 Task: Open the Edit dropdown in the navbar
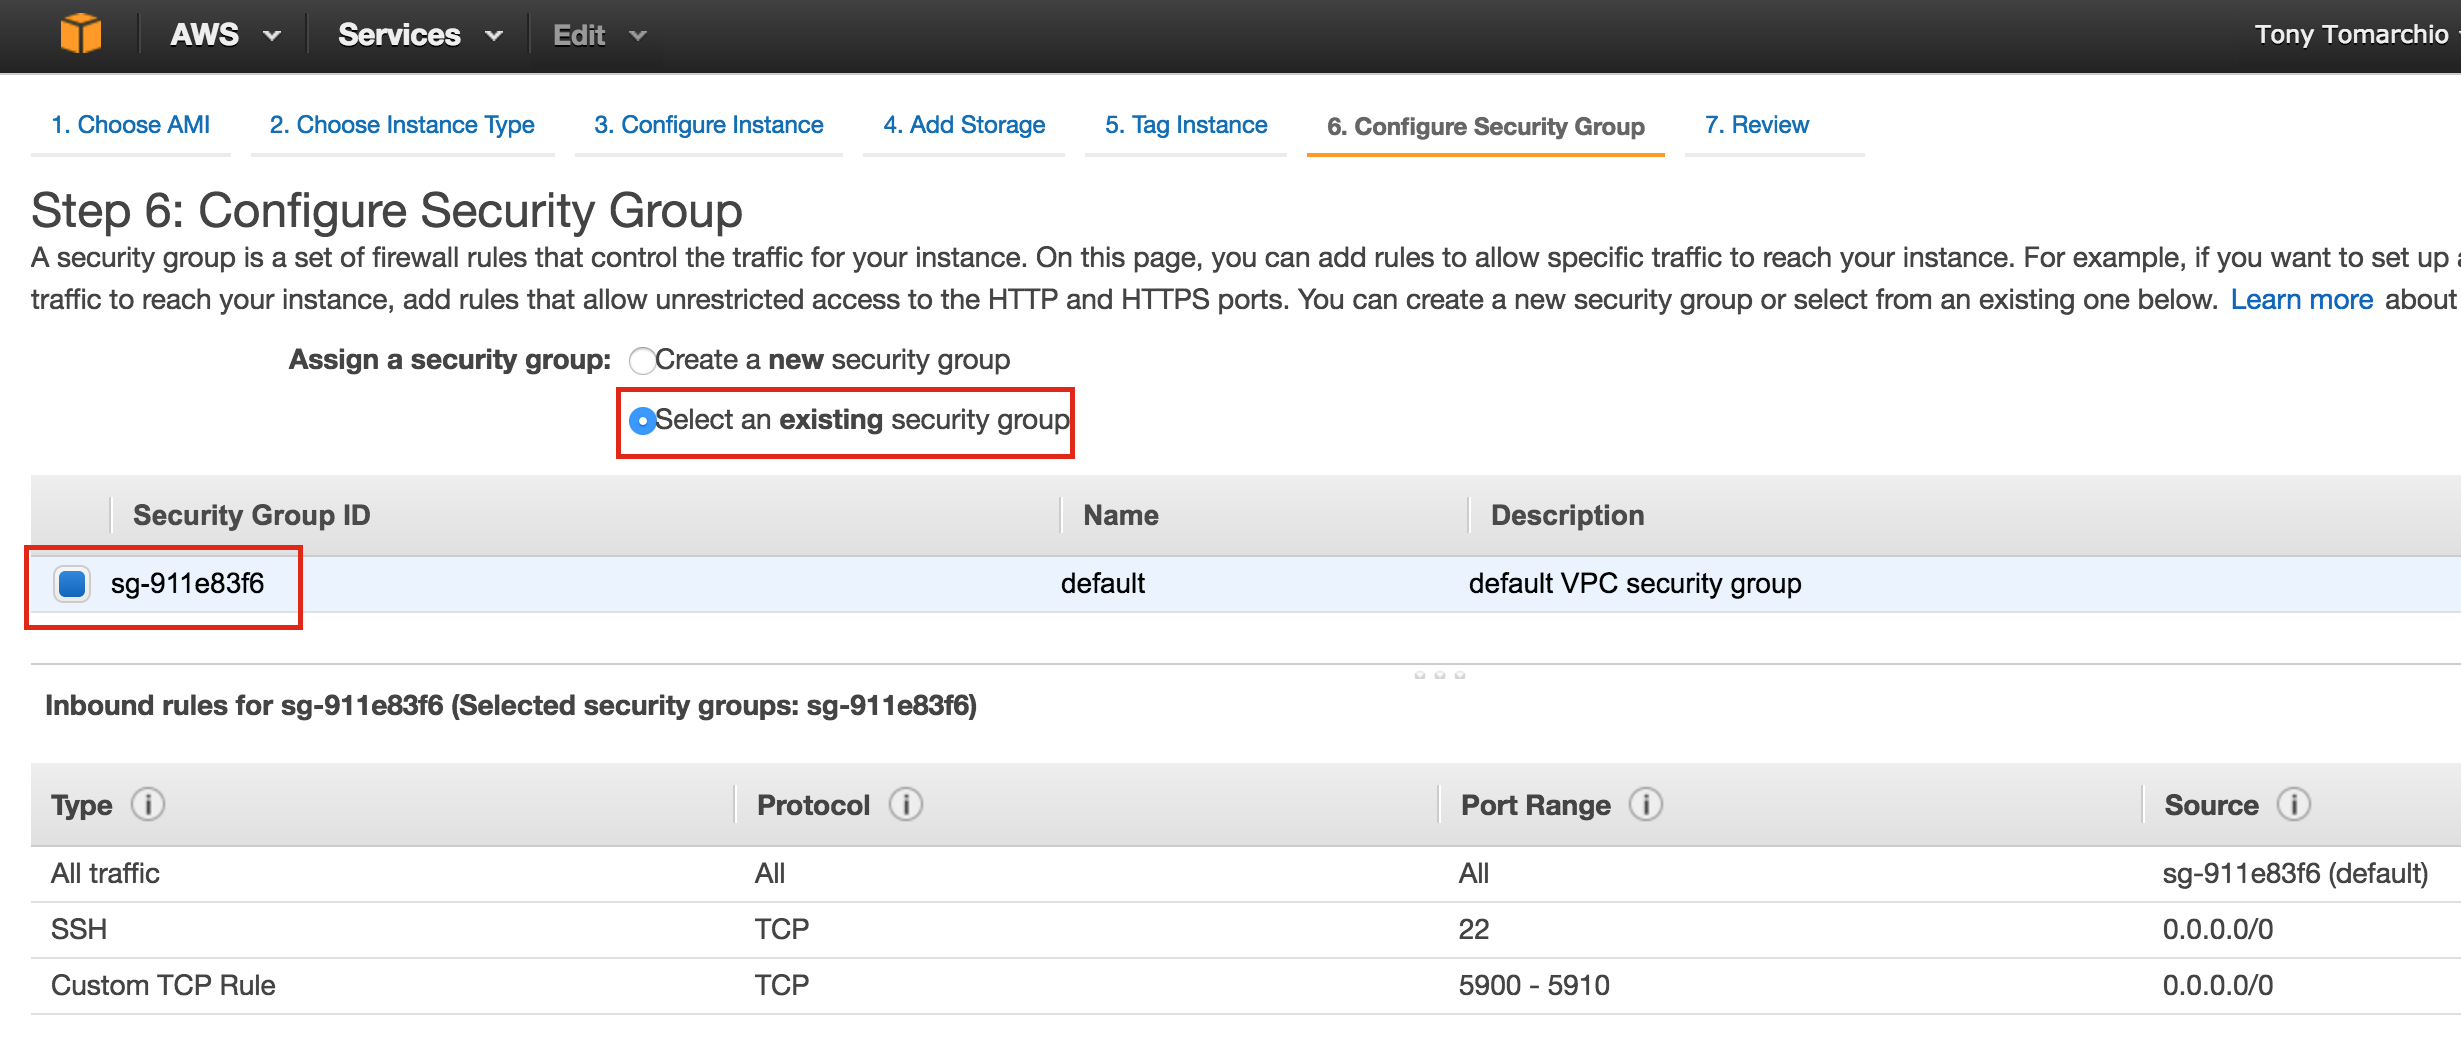tap(600, 36)
